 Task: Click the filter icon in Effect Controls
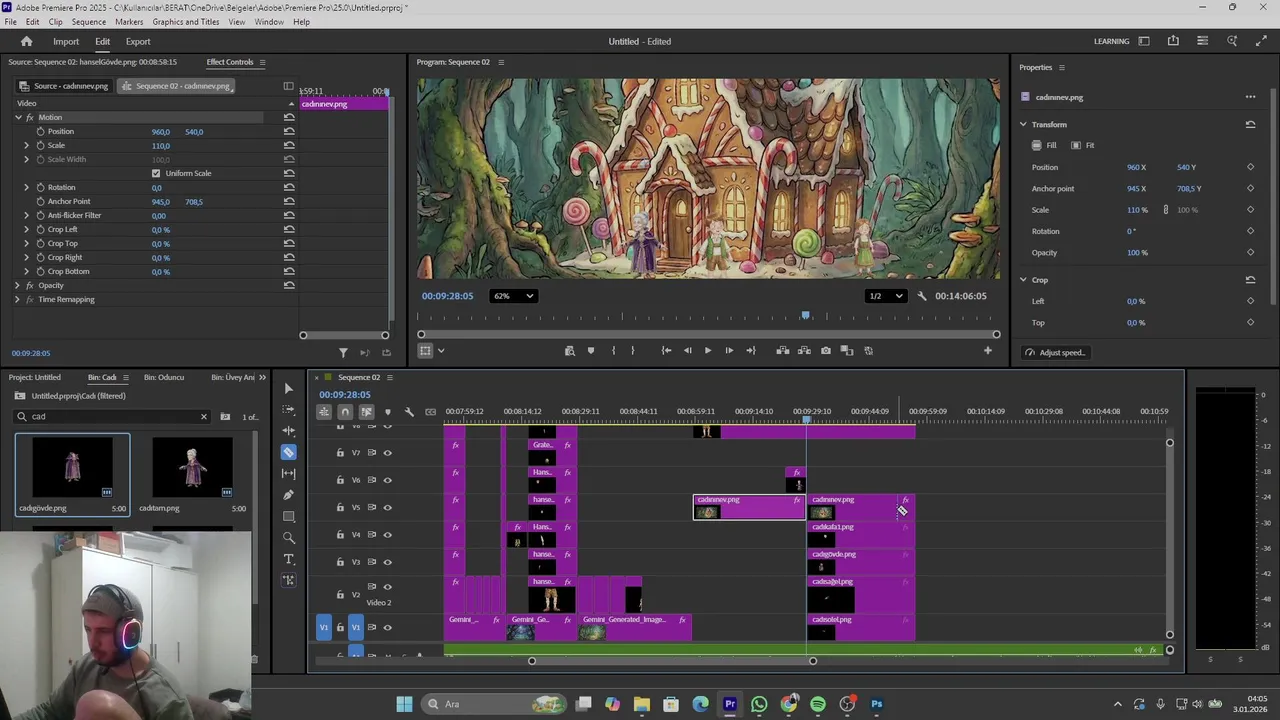click(x=343, y=352)
